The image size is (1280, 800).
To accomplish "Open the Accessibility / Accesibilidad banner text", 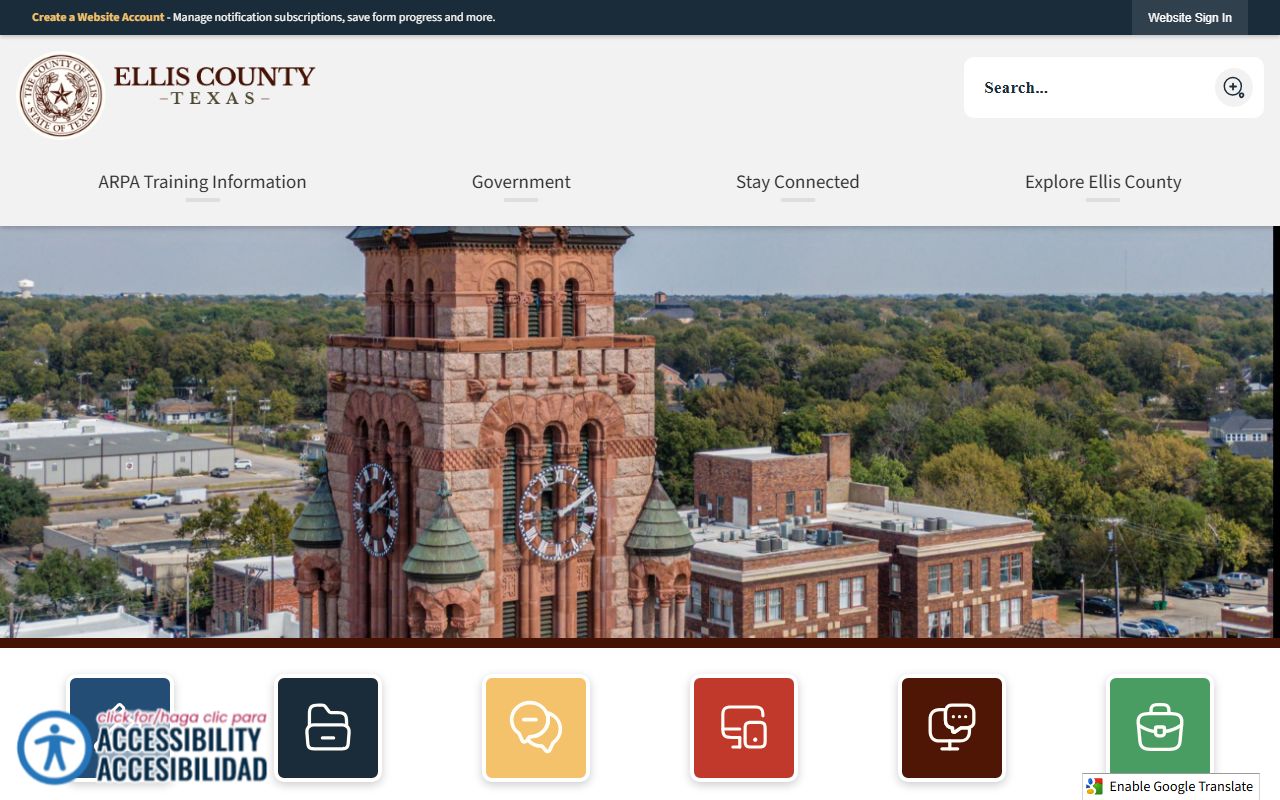I will click(182, 748).
